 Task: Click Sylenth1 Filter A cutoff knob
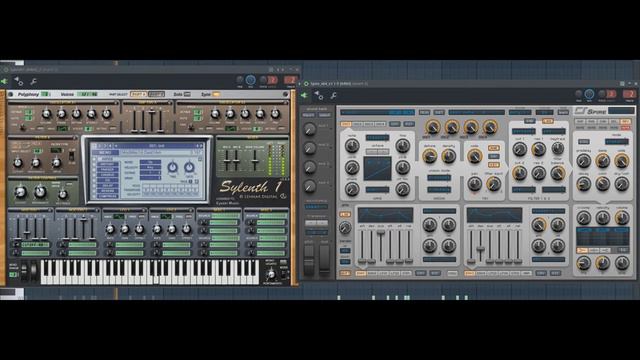18,163
